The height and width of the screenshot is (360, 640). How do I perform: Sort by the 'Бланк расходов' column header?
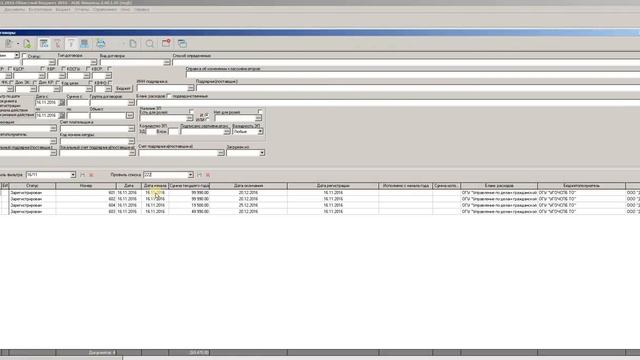[x=499, y=186]
